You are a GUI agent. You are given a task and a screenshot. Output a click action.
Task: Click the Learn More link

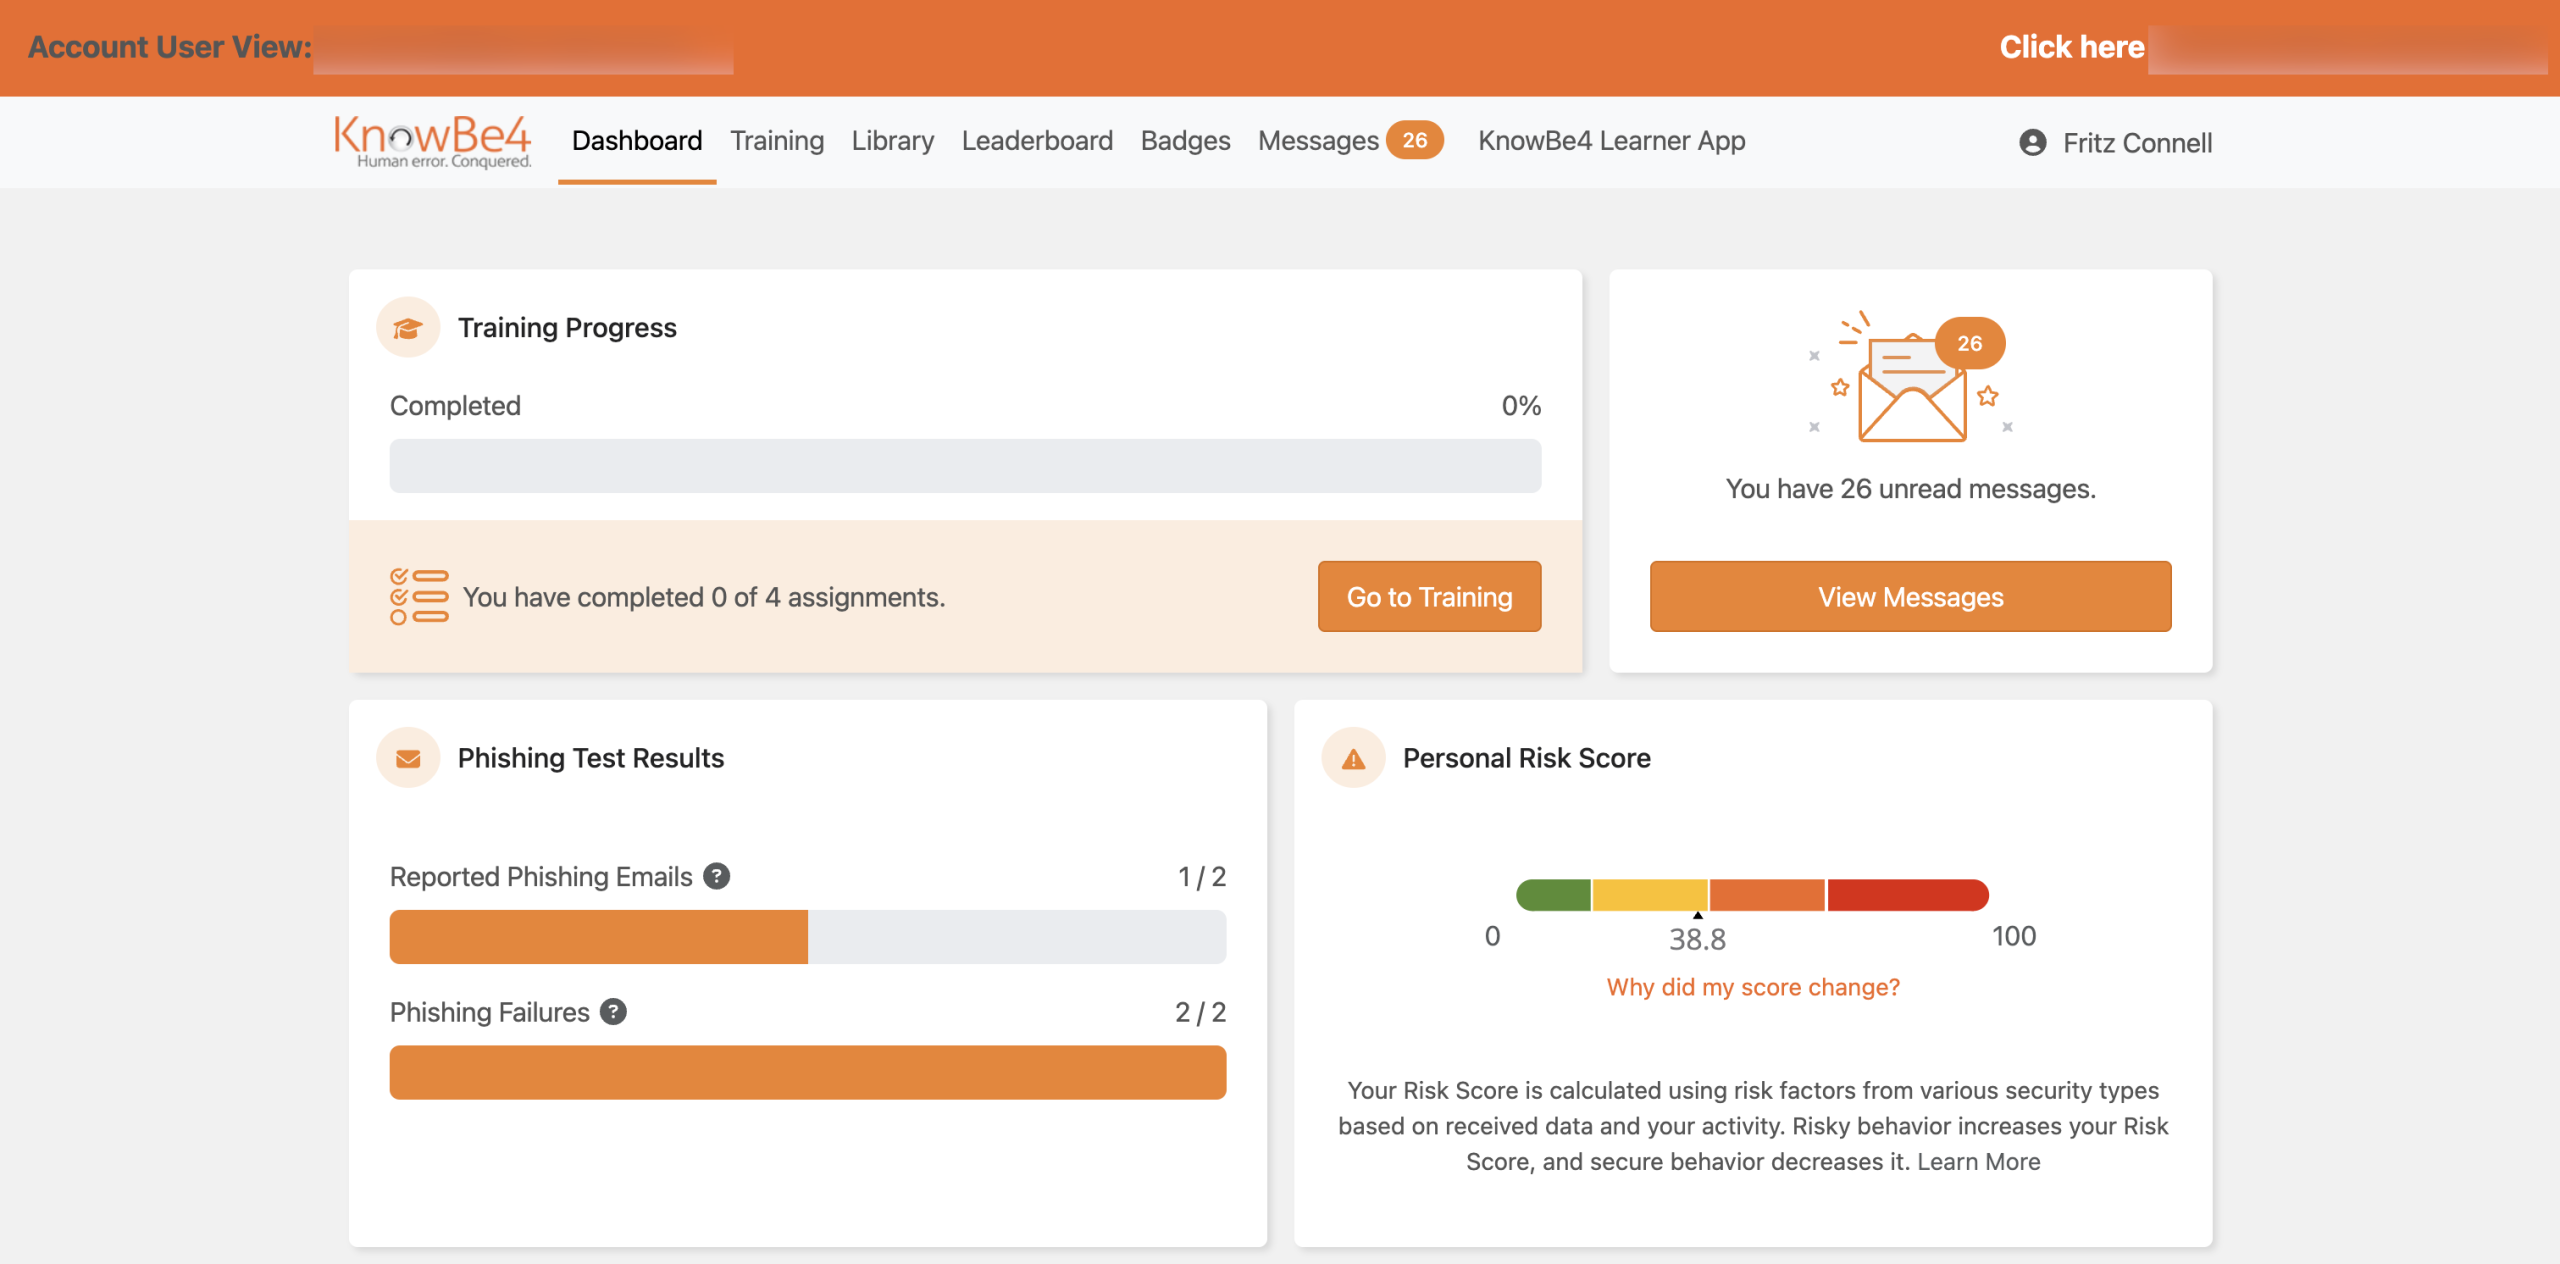[1978, 1162]
